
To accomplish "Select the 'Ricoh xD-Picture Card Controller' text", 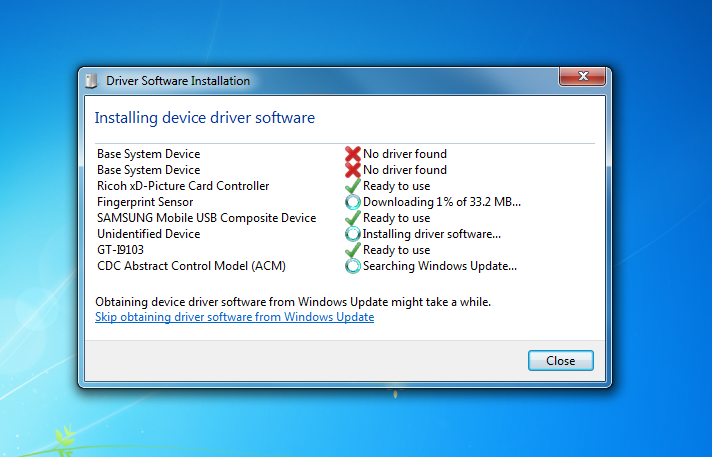I will (x=183, y=186).
